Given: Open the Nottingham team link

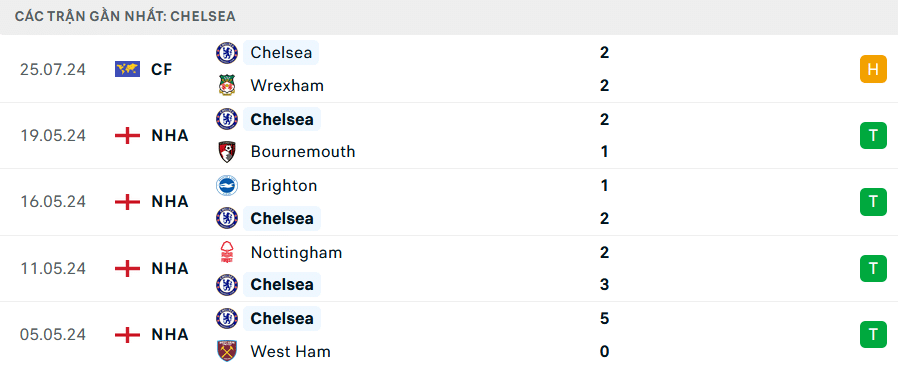Looking at the screenshot, I should tap(296, 252).
